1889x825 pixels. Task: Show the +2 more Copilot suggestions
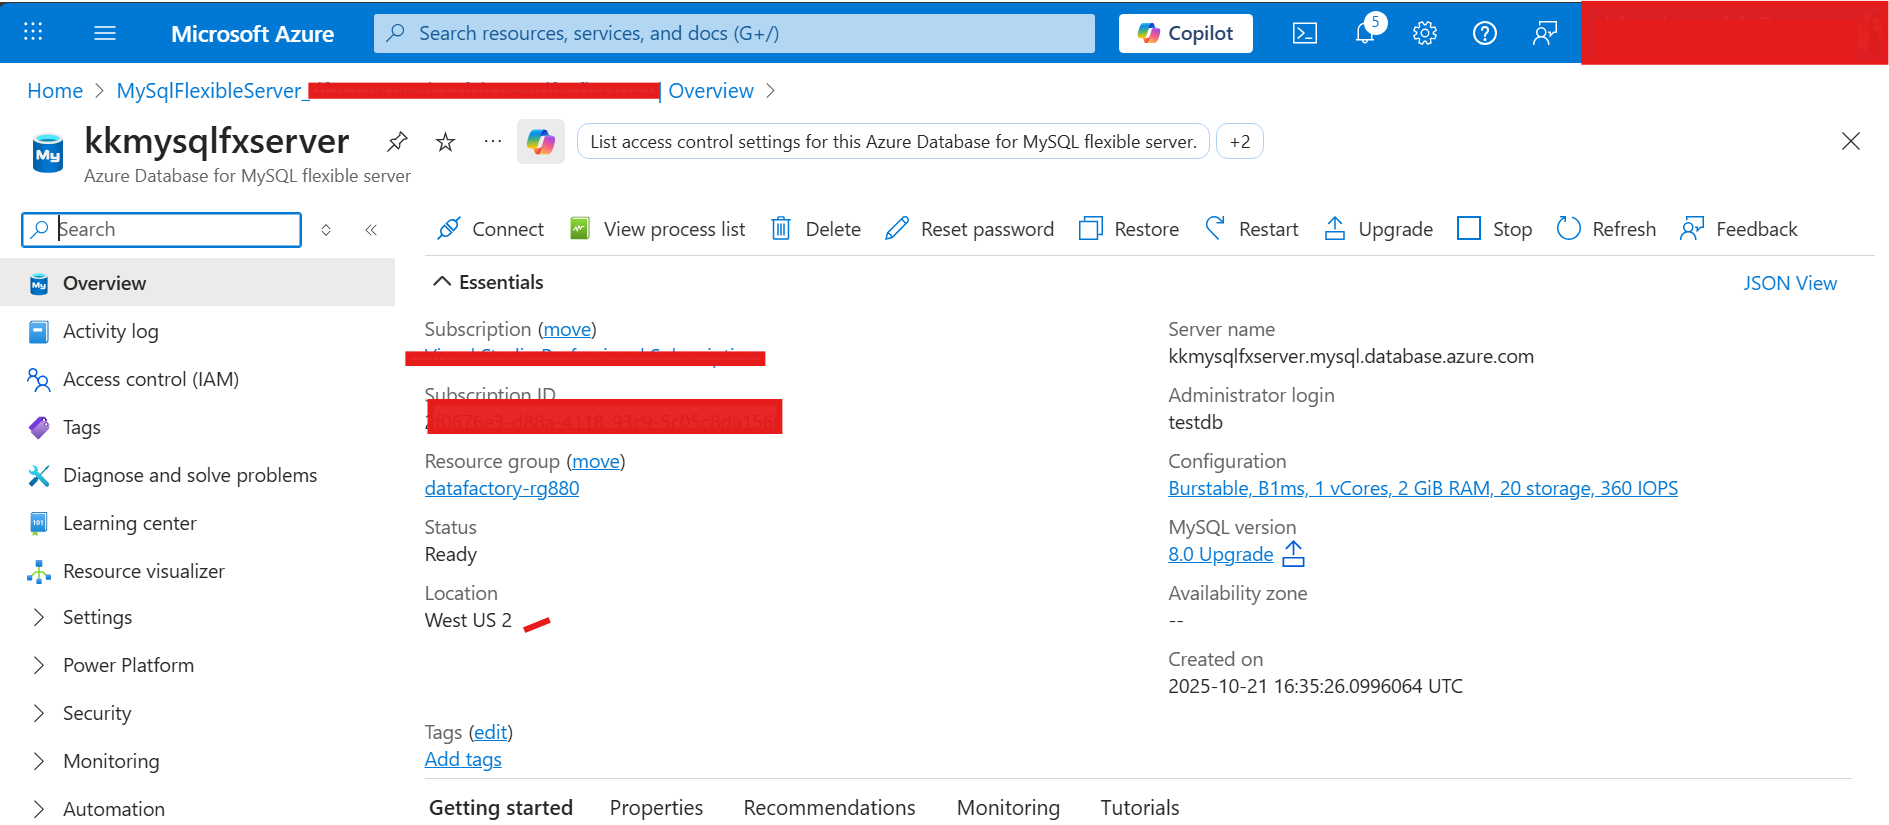coord(1240,142)
